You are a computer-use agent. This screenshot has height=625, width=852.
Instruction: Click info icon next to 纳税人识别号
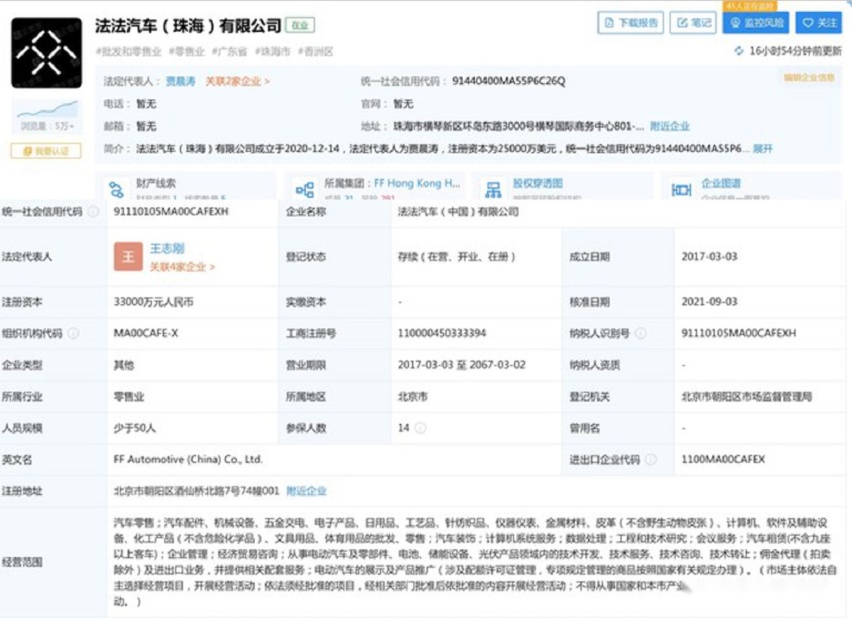641,333
